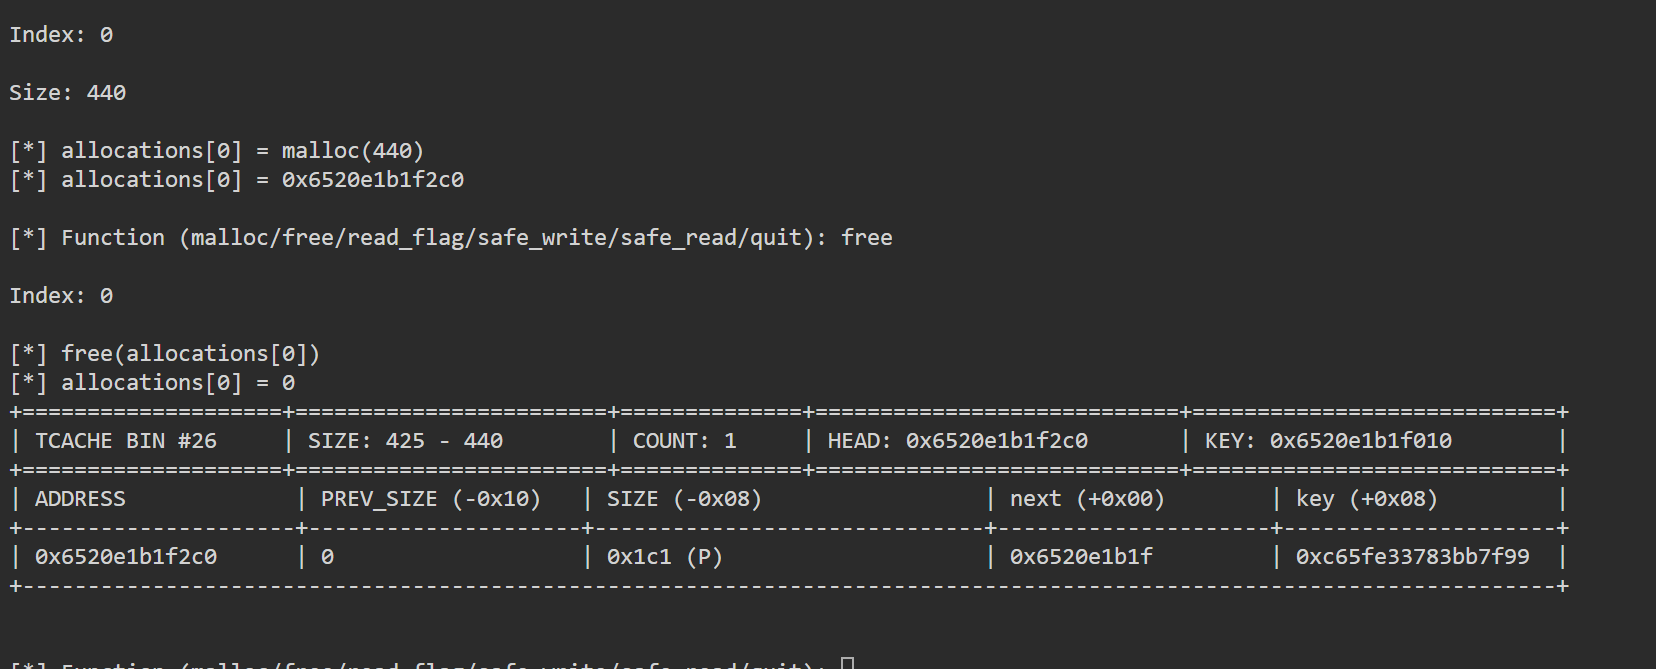Click the key (+0x08) column header
Viewport: 1656px width, 669px height.
[x=1367, y=499]
